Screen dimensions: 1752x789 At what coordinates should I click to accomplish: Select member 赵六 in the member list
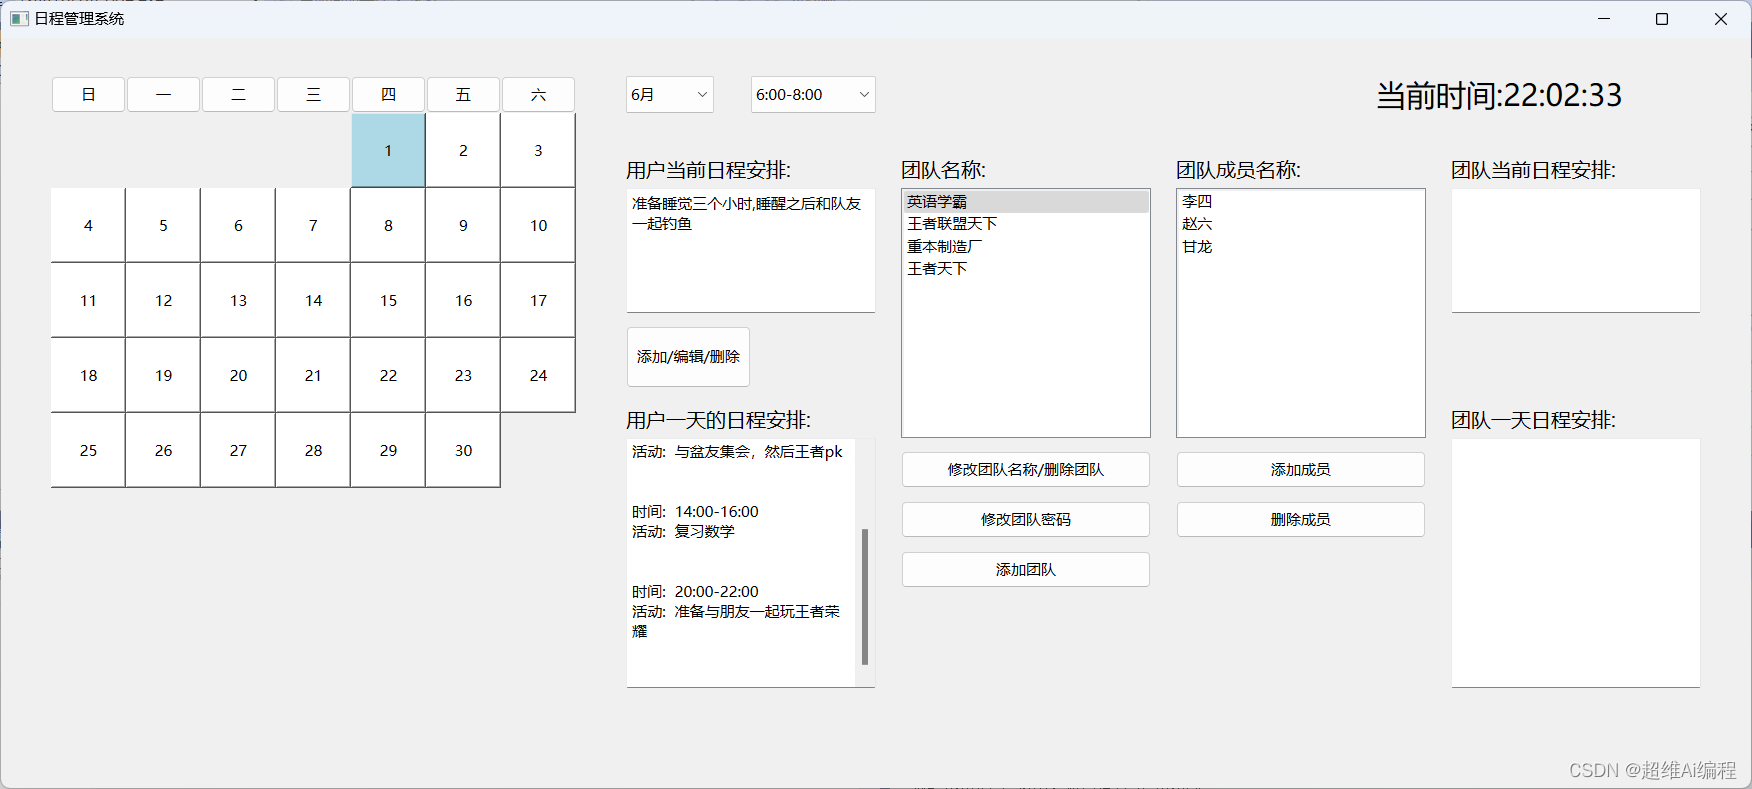(1301, 224)
